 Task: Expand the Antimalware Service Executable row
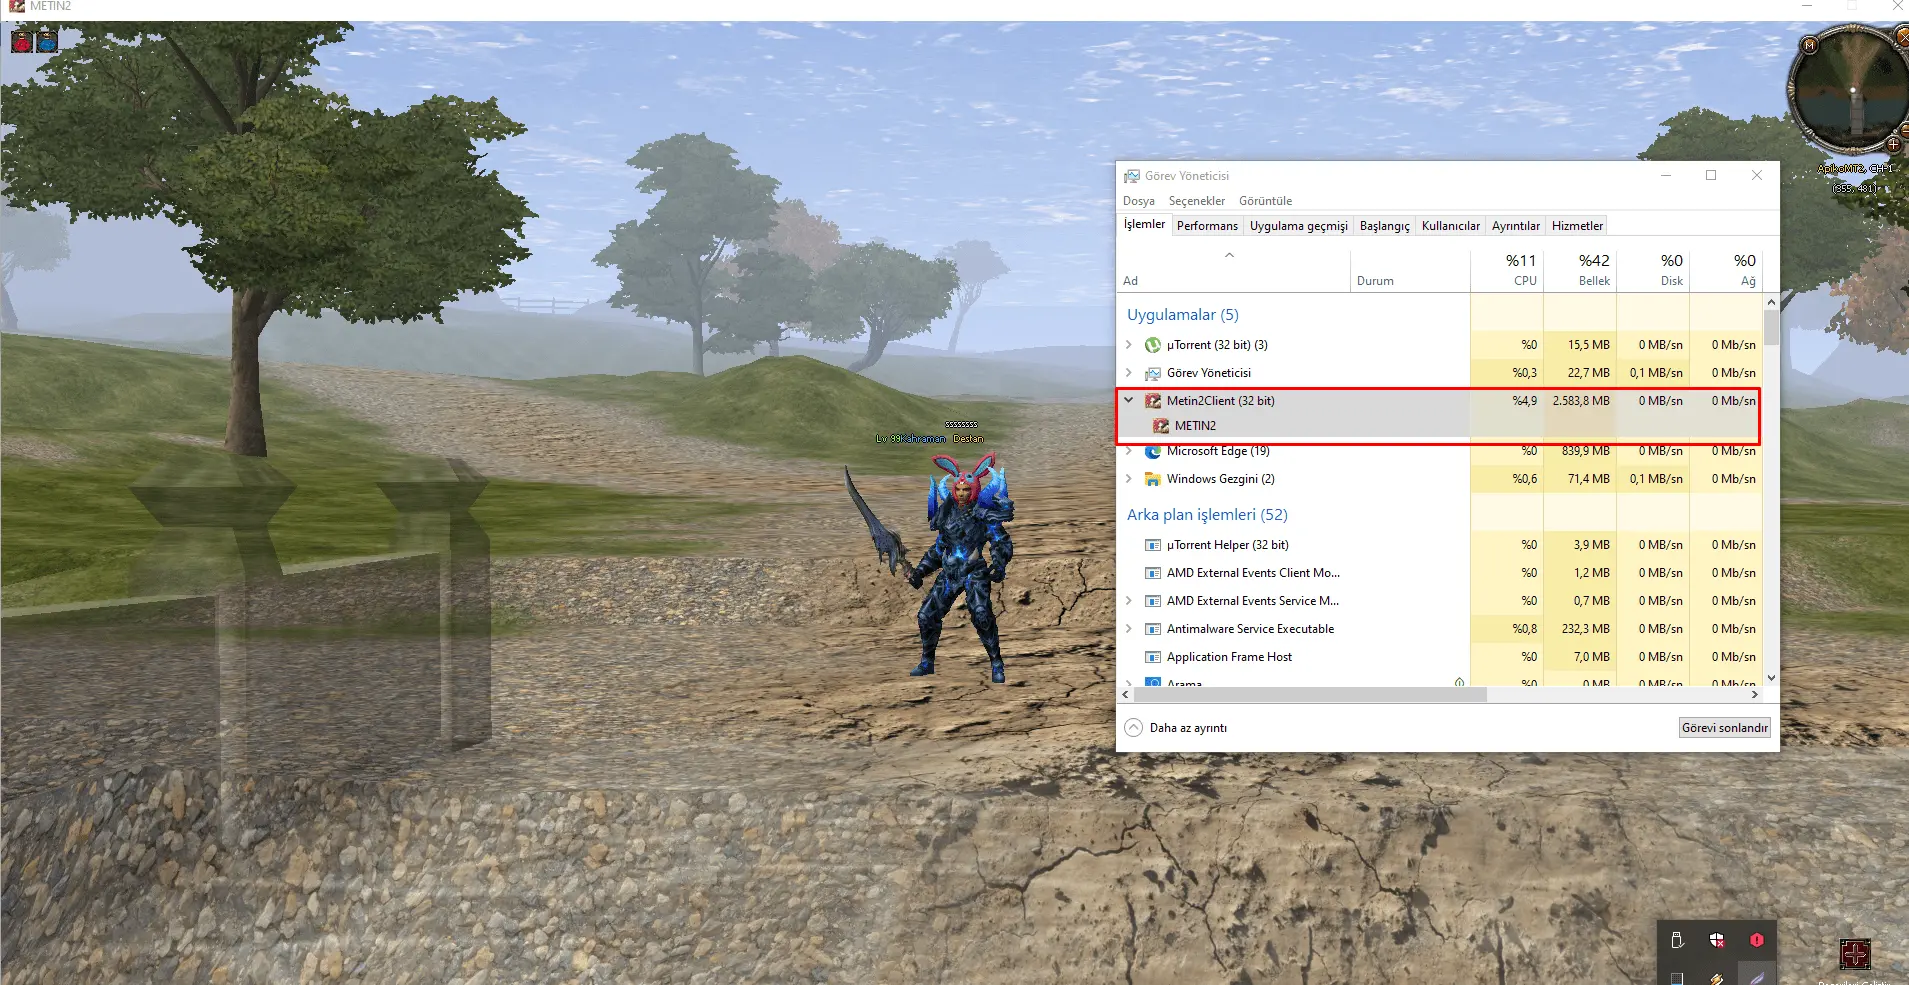pos(1129,629)
